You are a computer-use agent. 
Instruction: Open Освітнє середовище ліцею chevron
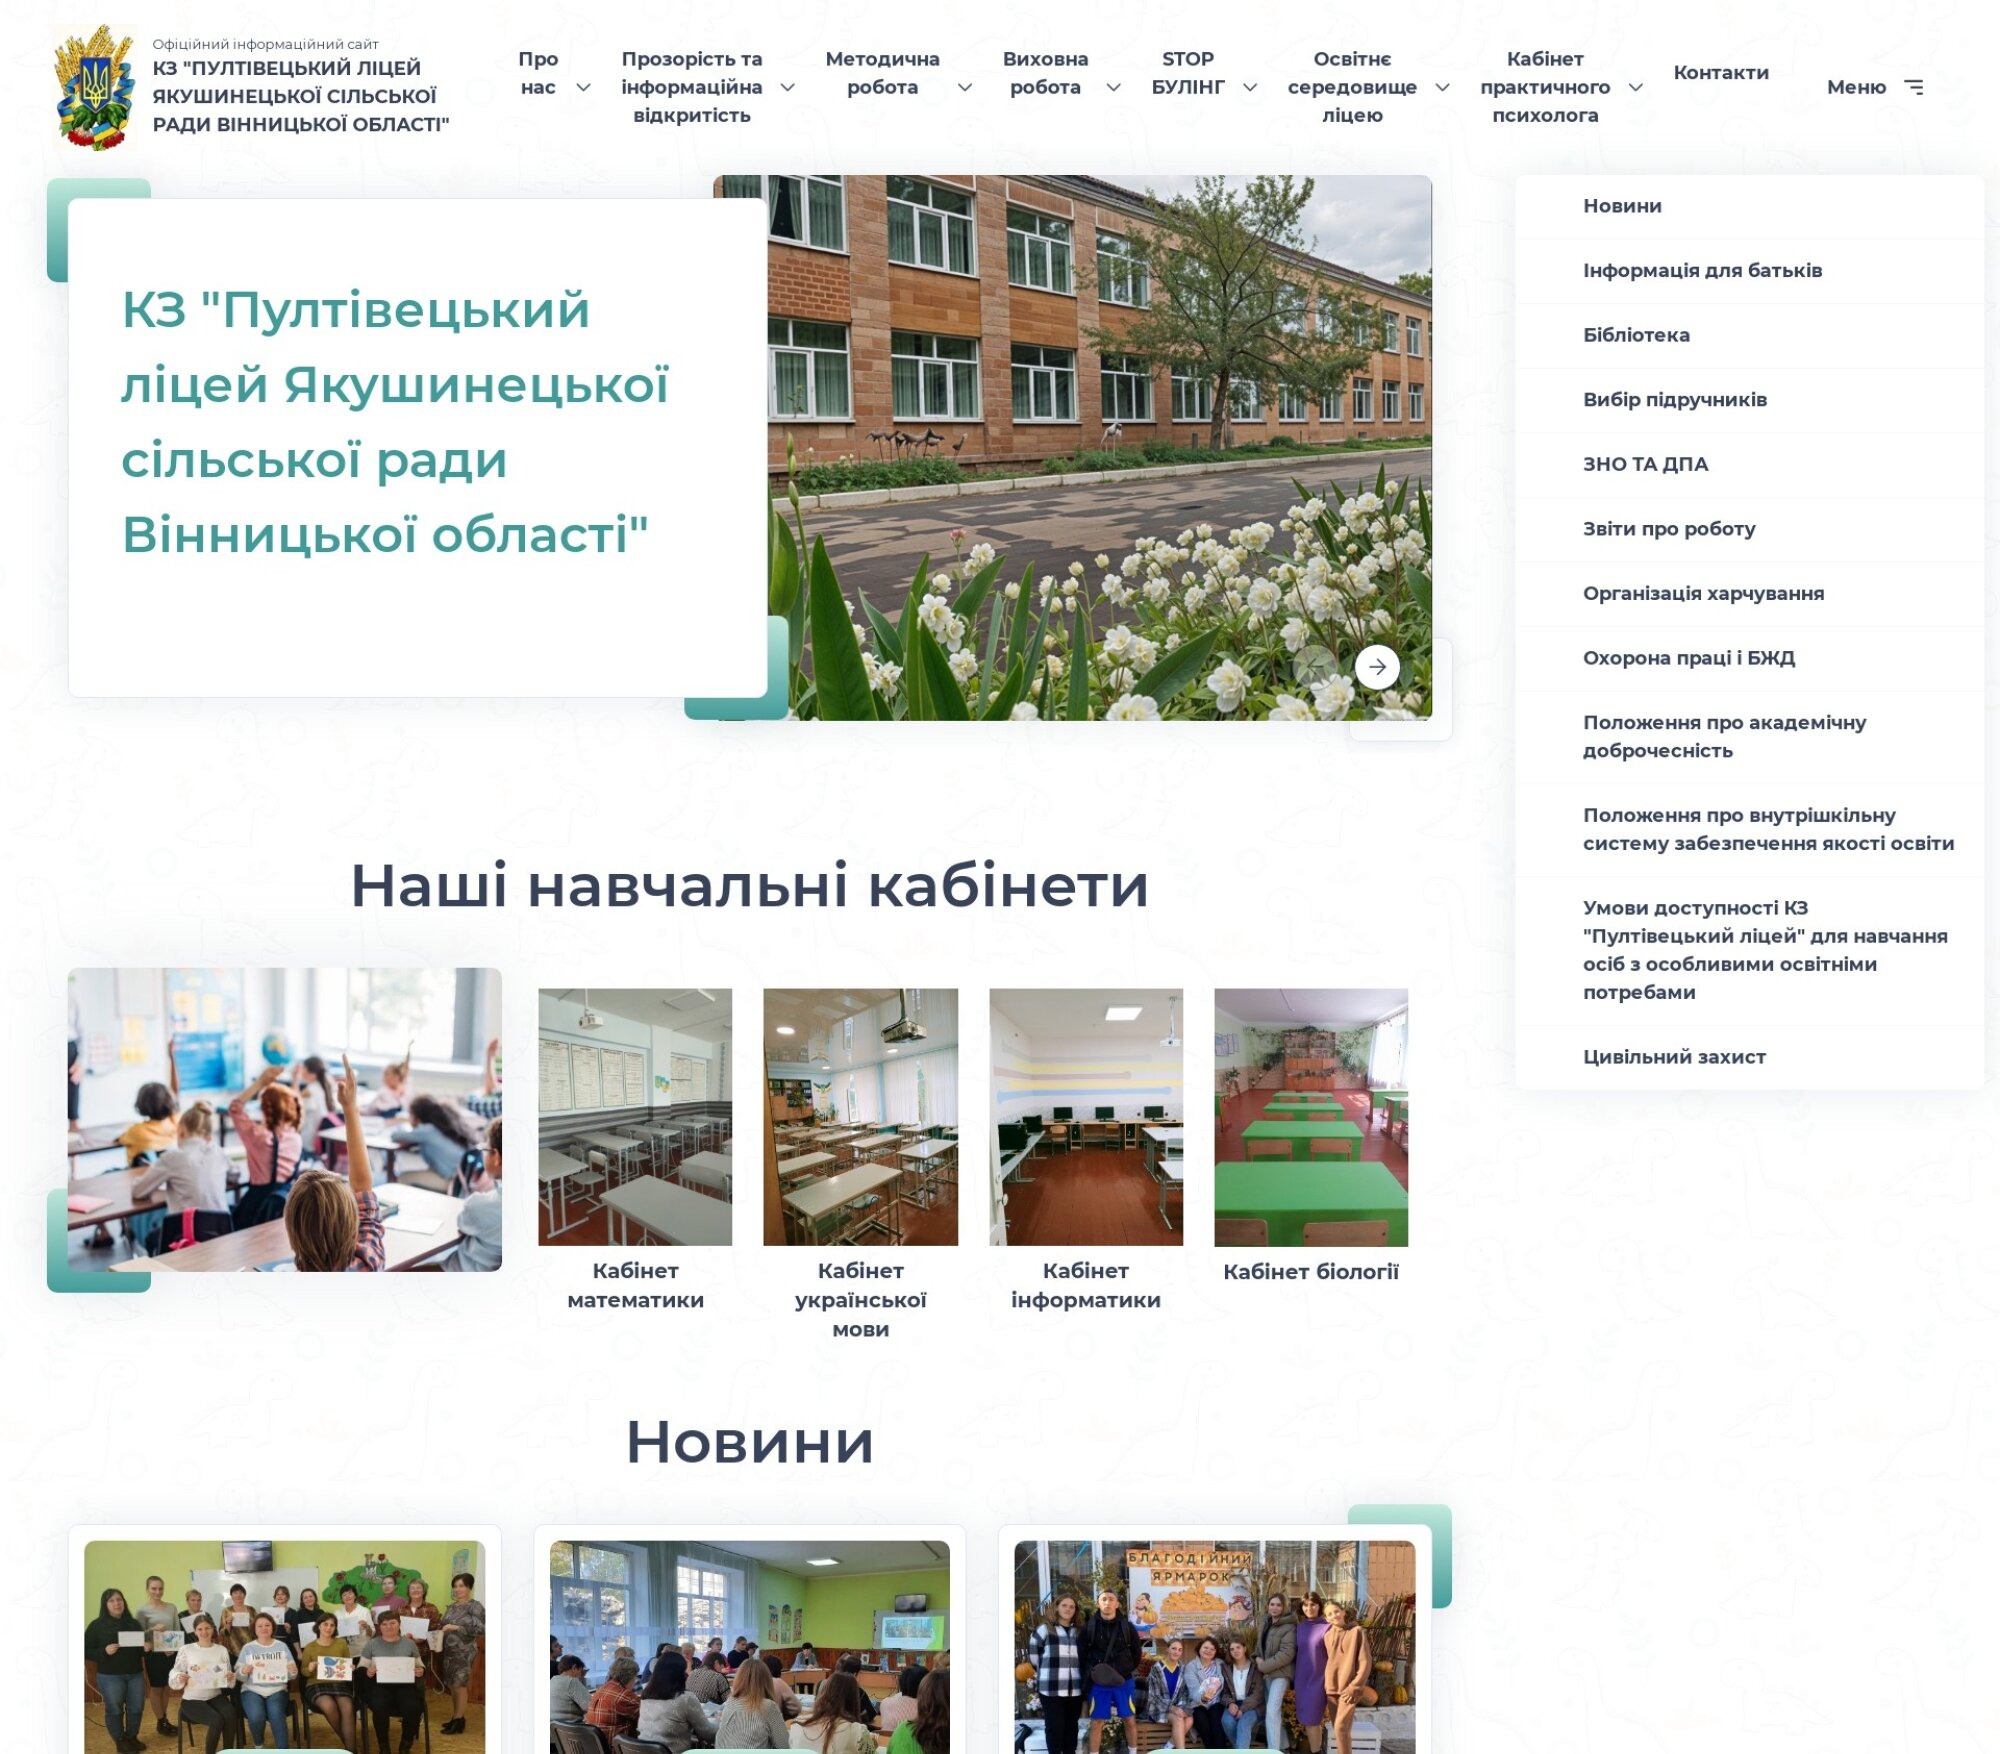[x=1442, y=88]
